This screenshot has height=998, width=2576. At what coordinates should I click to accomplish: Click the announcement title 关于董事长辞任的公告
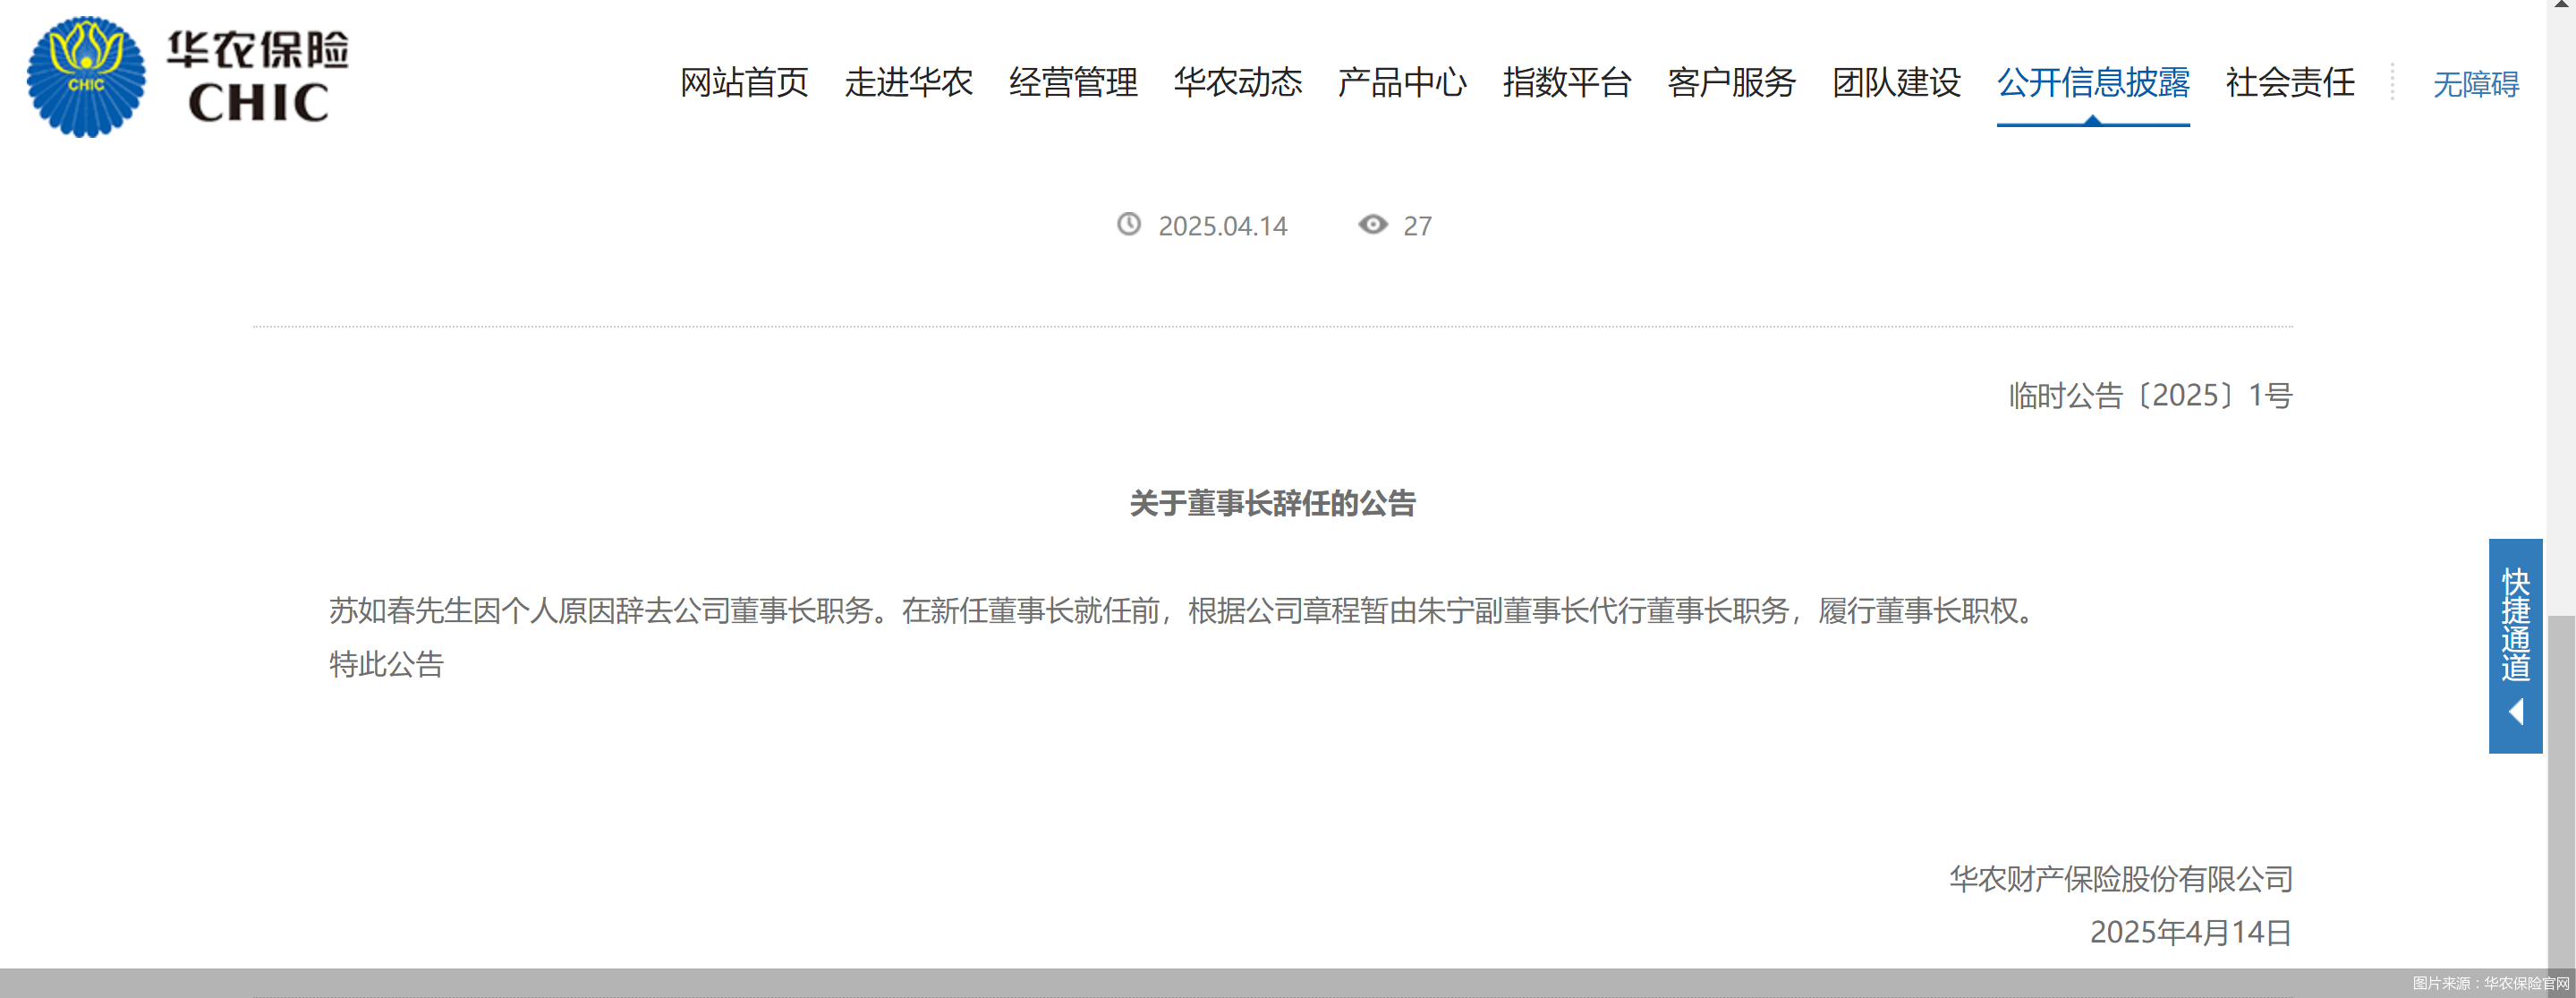pyautogui.click(x=1272, y=503)
